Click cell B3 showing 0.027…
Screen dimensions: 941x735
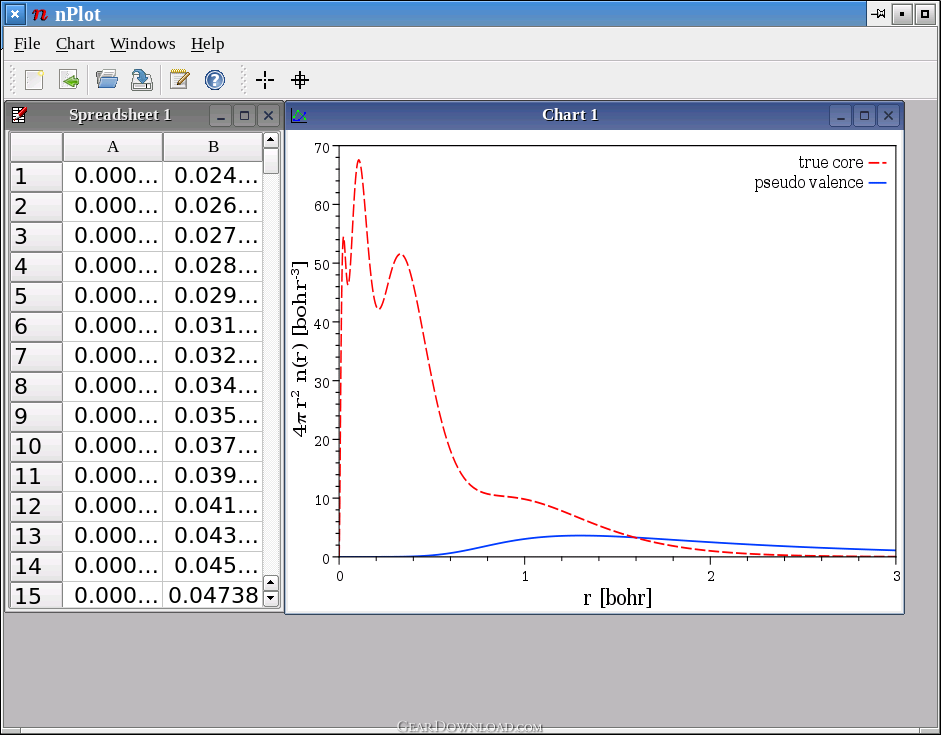coord(213,236)
